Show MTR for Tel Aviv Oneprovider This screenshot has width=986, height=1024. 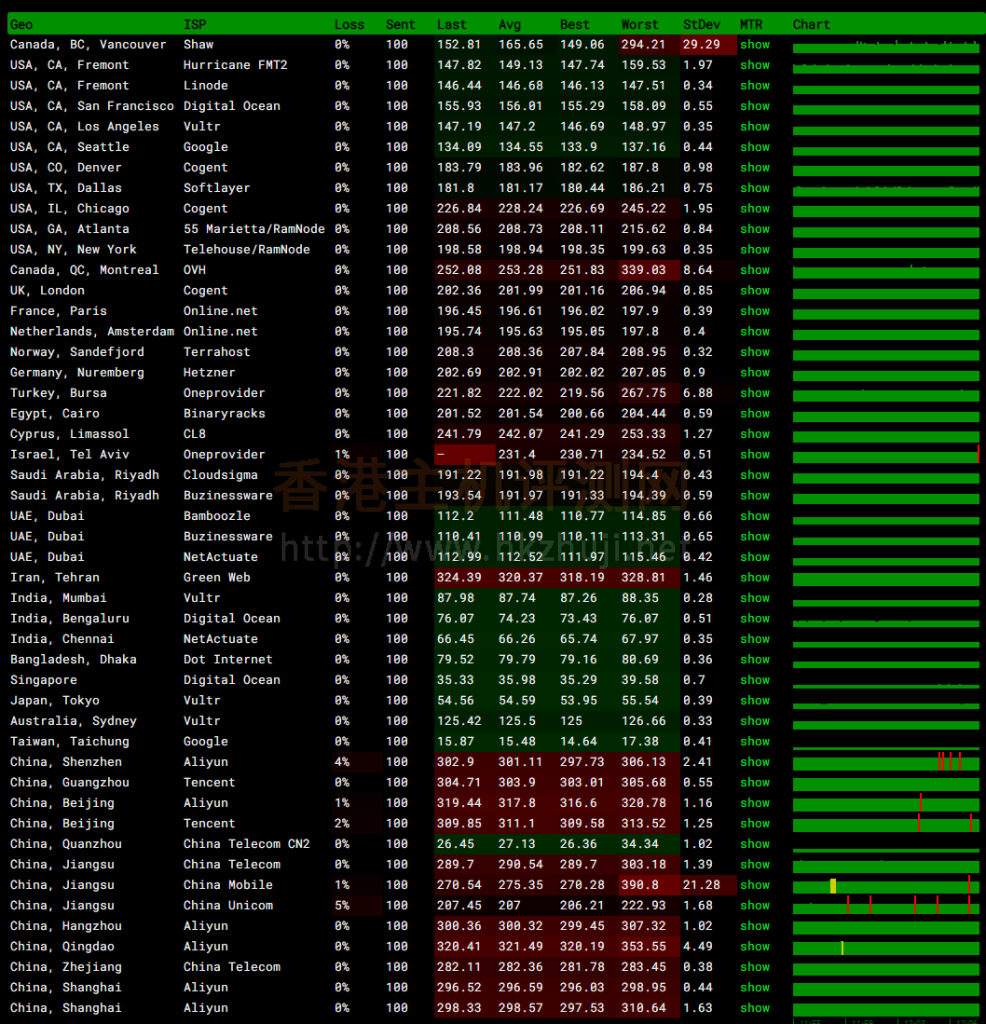755,455
